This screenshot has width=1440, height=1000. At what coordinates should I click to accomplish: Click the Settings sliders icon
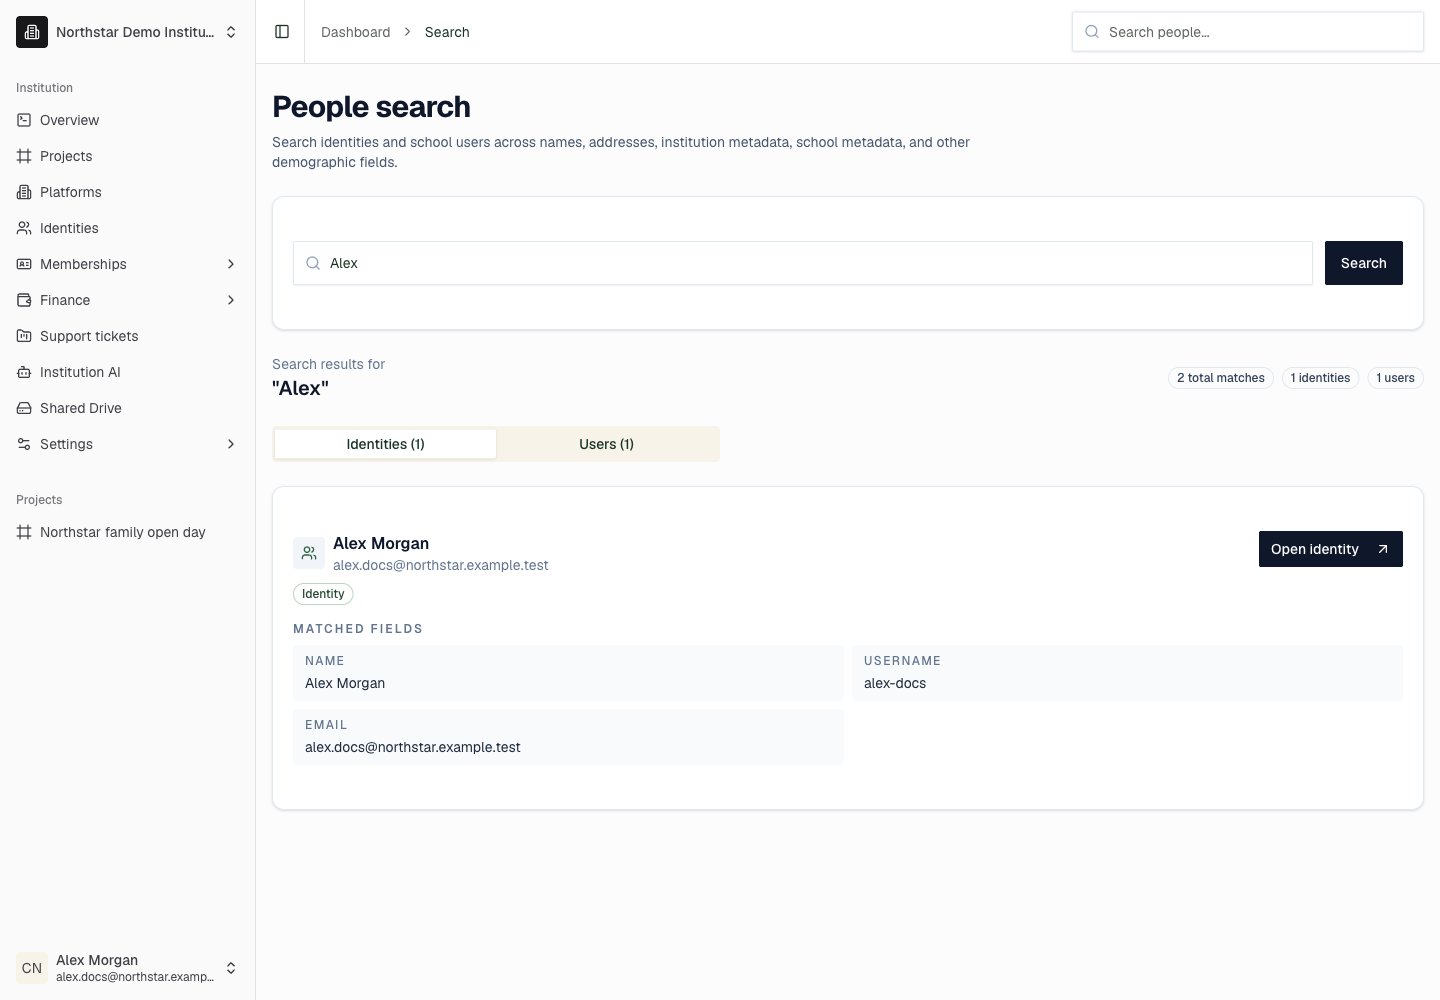[x=24, y=444]
